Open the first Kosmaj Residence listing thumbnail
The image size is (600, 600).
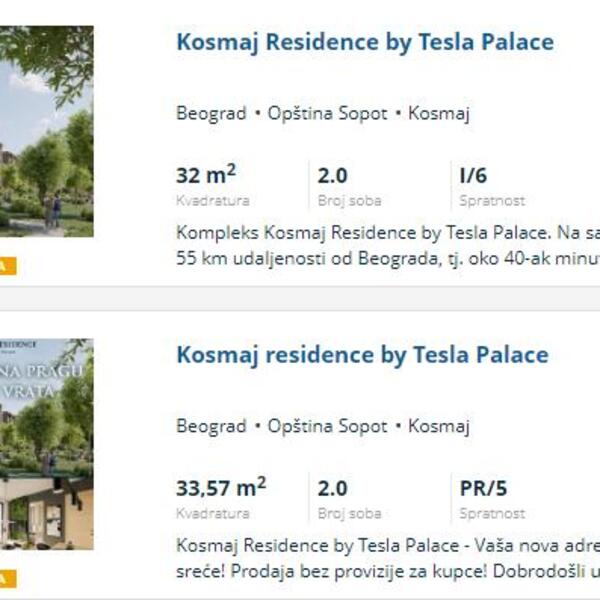coord(46,130)
